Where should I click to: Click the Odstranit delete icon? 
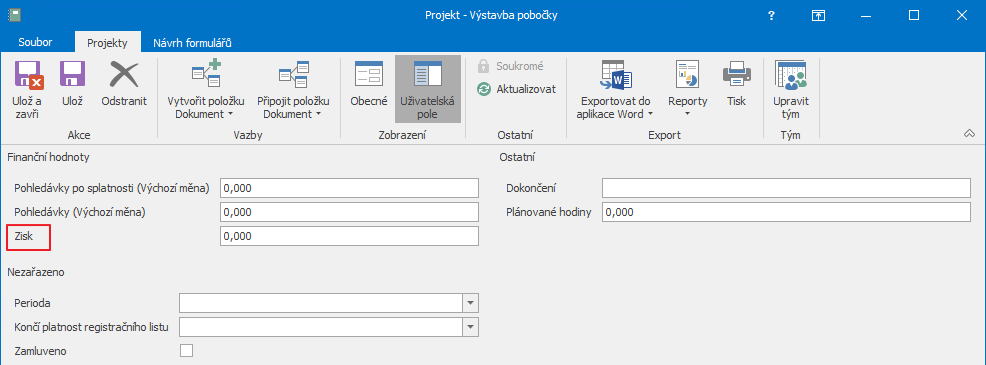pos(124,75)
